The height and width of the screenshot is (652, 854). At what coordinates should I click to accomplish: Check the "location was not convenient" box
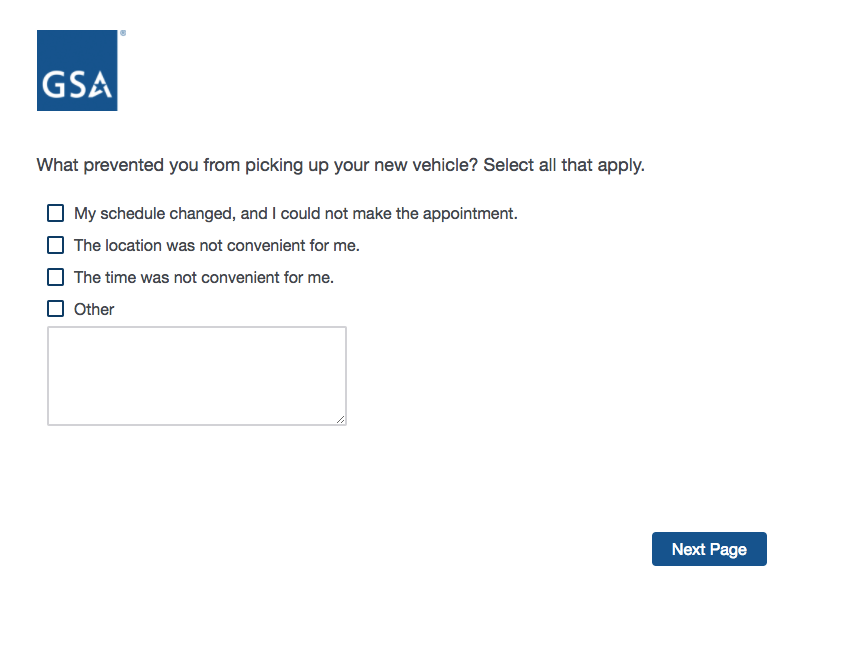[56, 245]
